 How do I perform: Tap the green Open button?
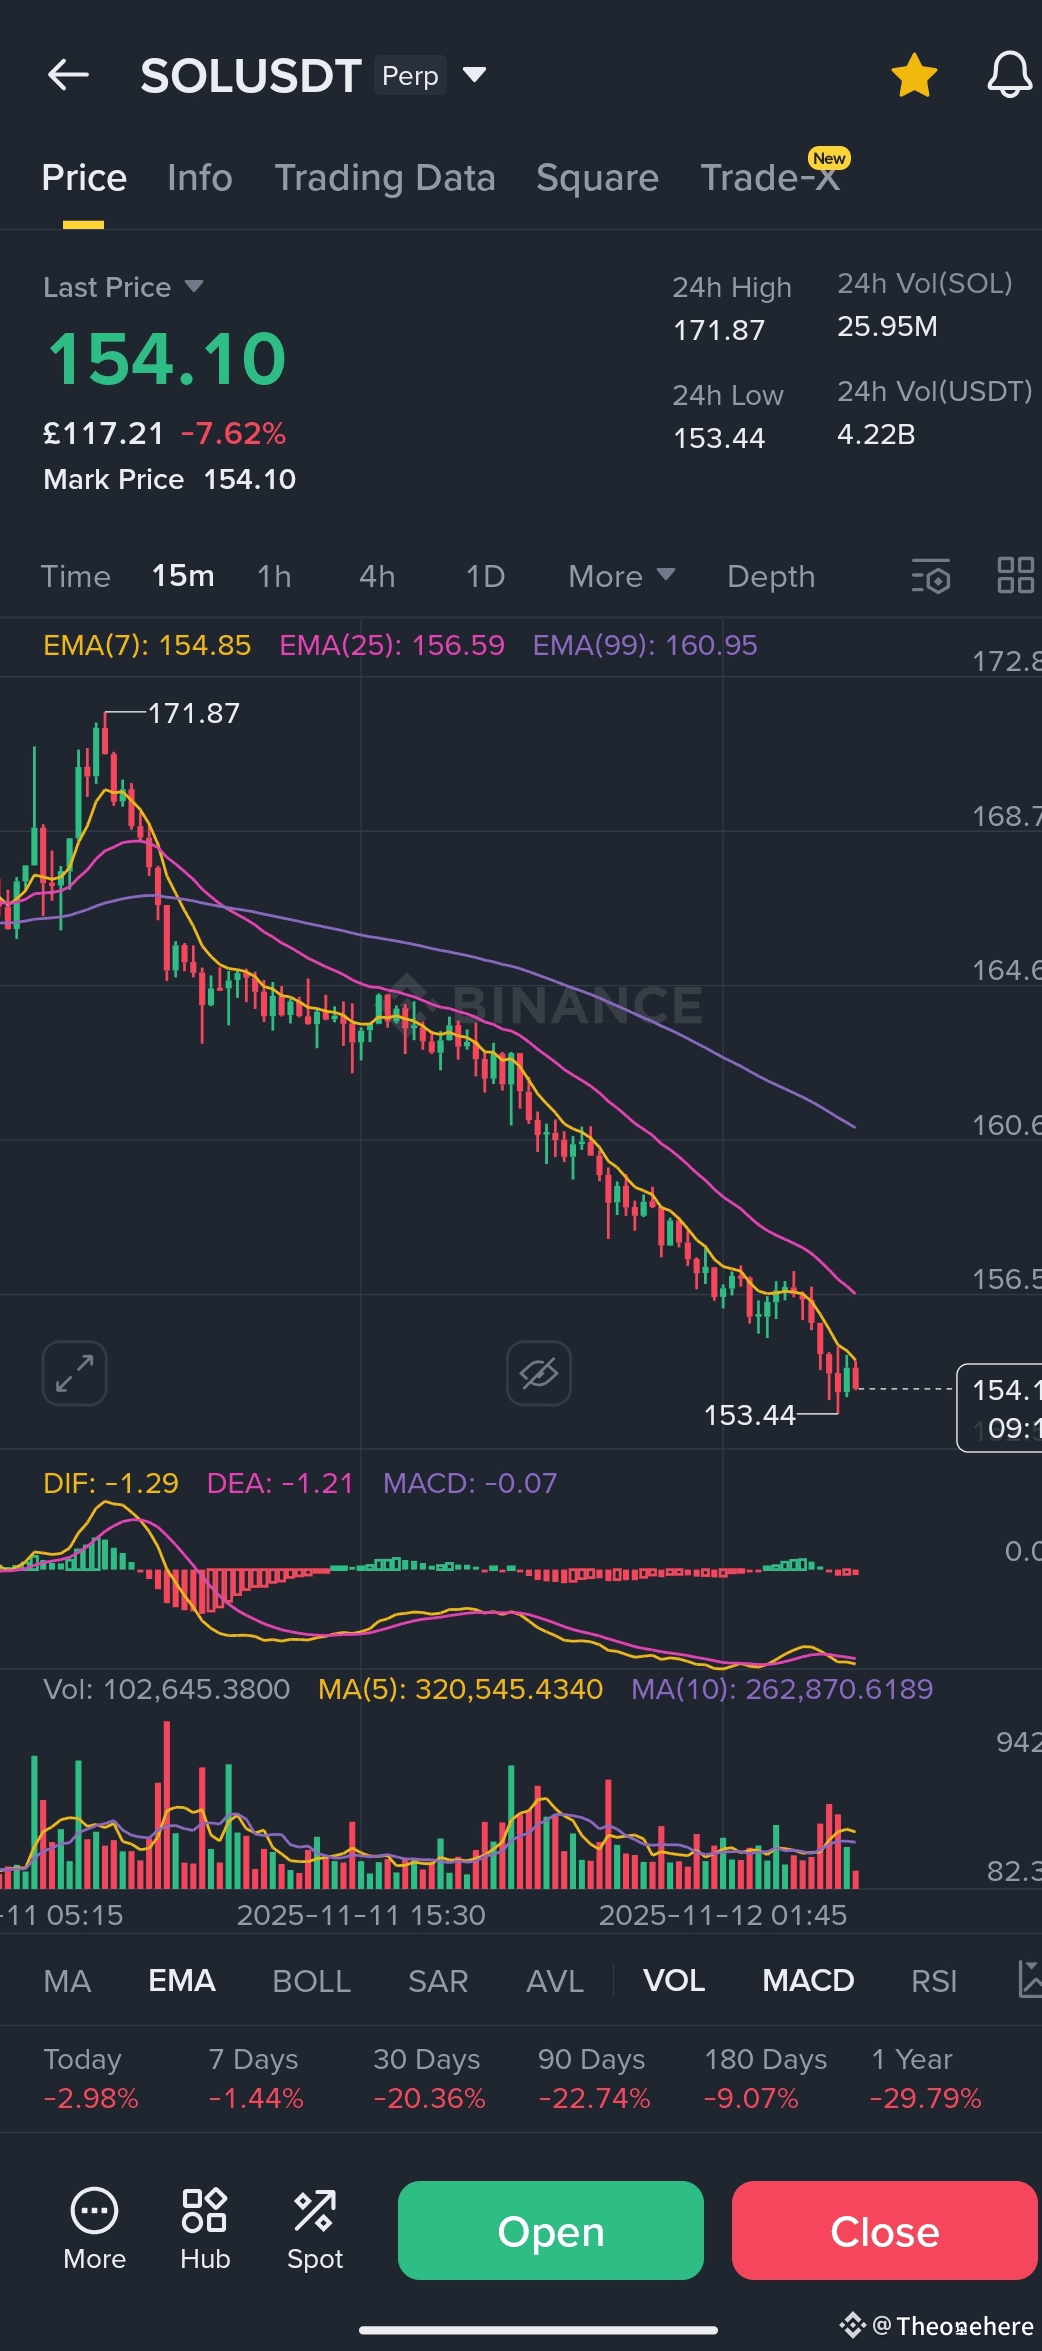click(551, 2231)
